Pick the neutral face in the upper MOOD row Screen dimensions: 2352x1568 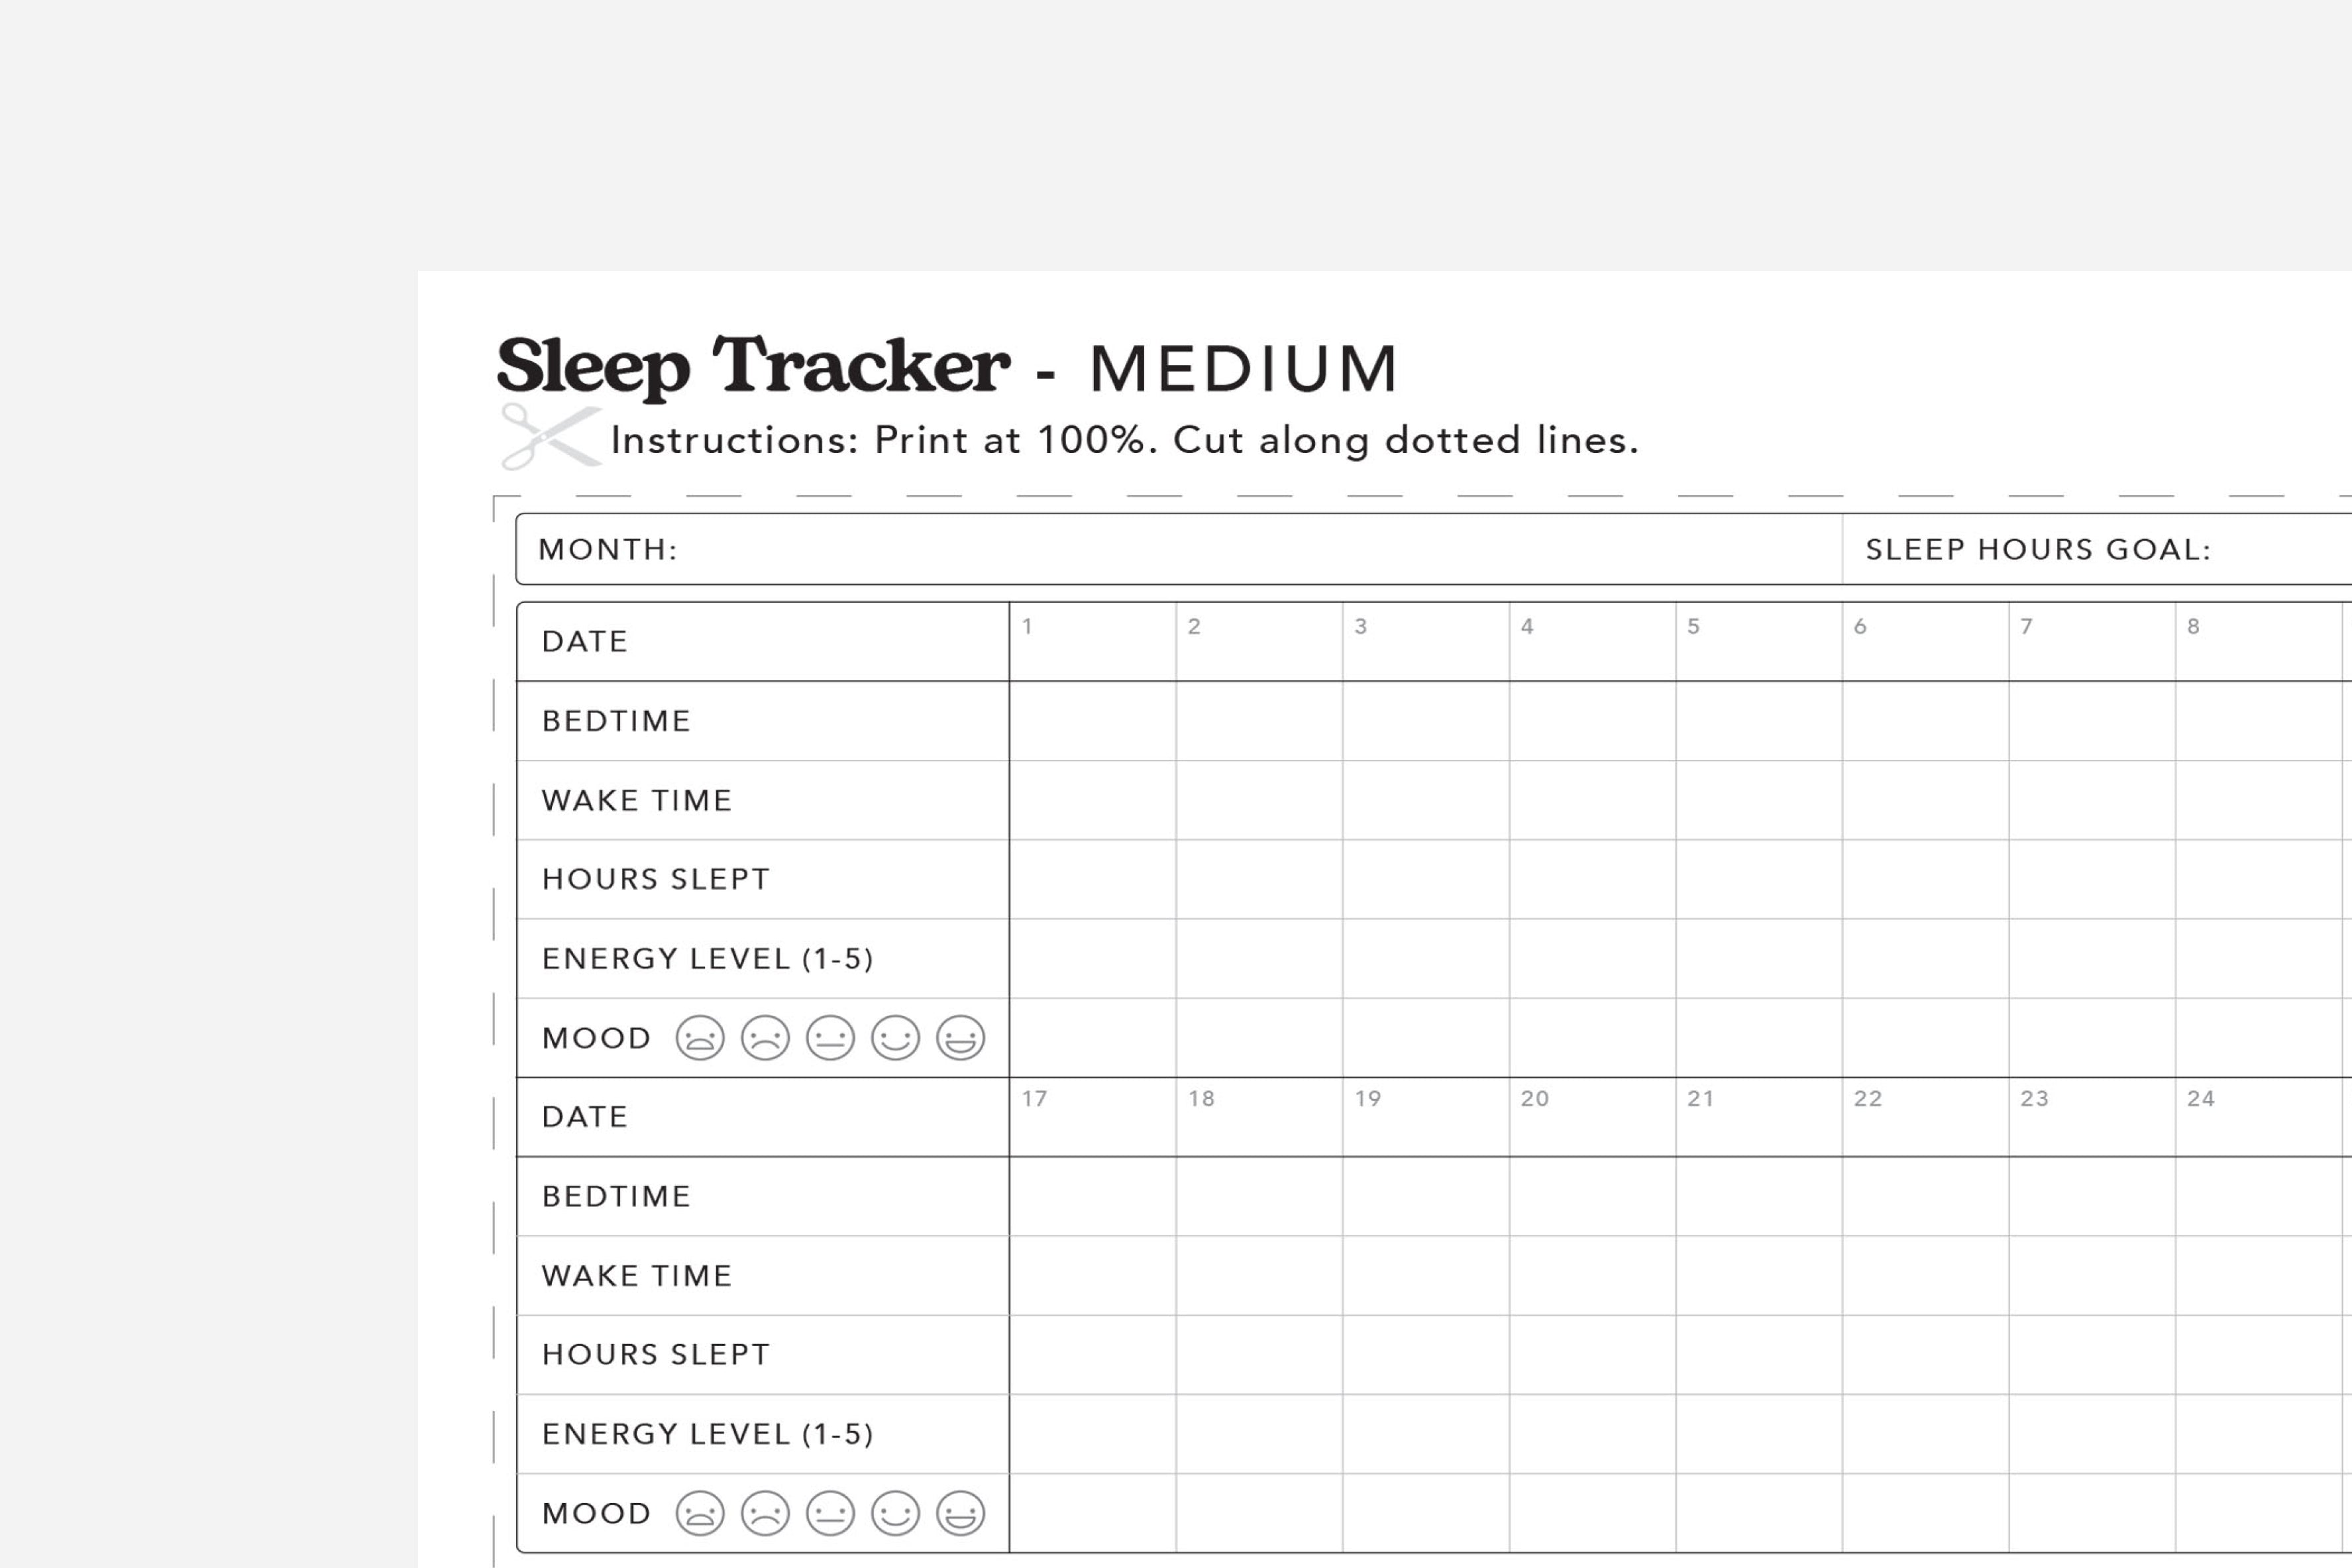click(830, 1037)
